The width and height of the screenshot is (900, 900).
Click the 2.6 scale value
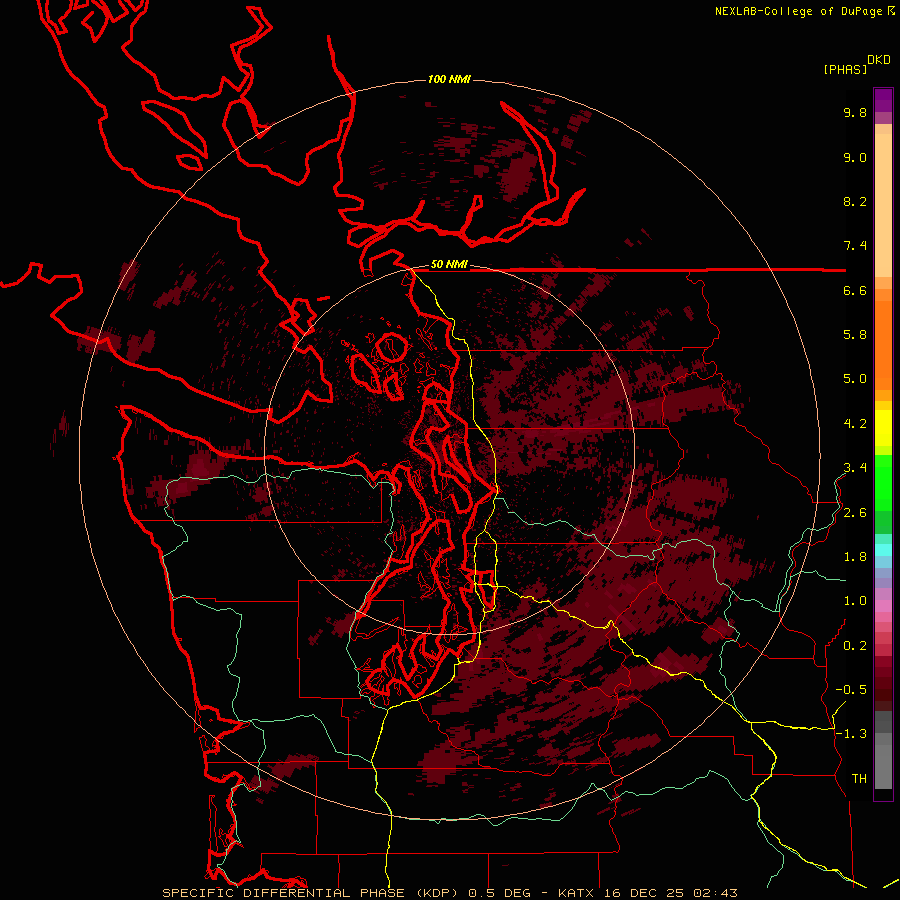tap(855, 513)
